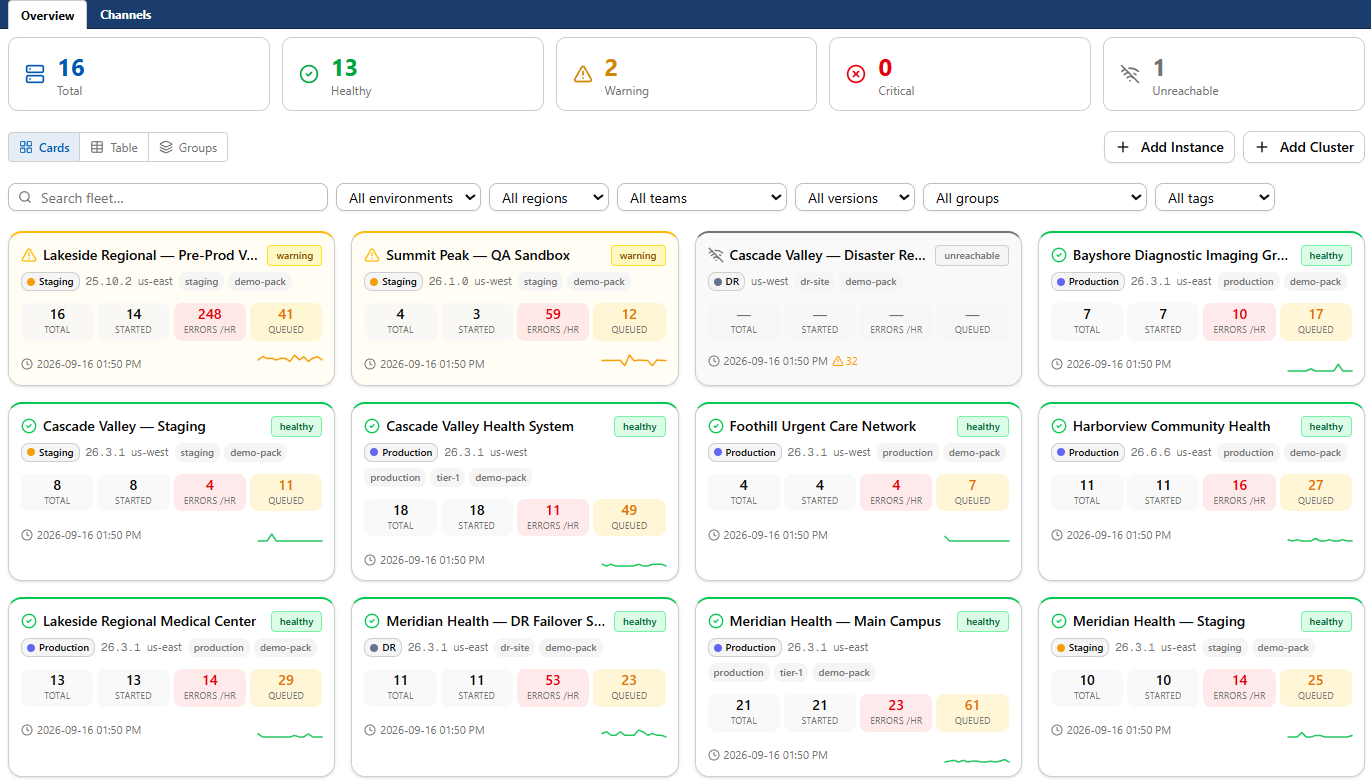
Task: Click in the Search fleet input field
Action: [x=168, y=198]
